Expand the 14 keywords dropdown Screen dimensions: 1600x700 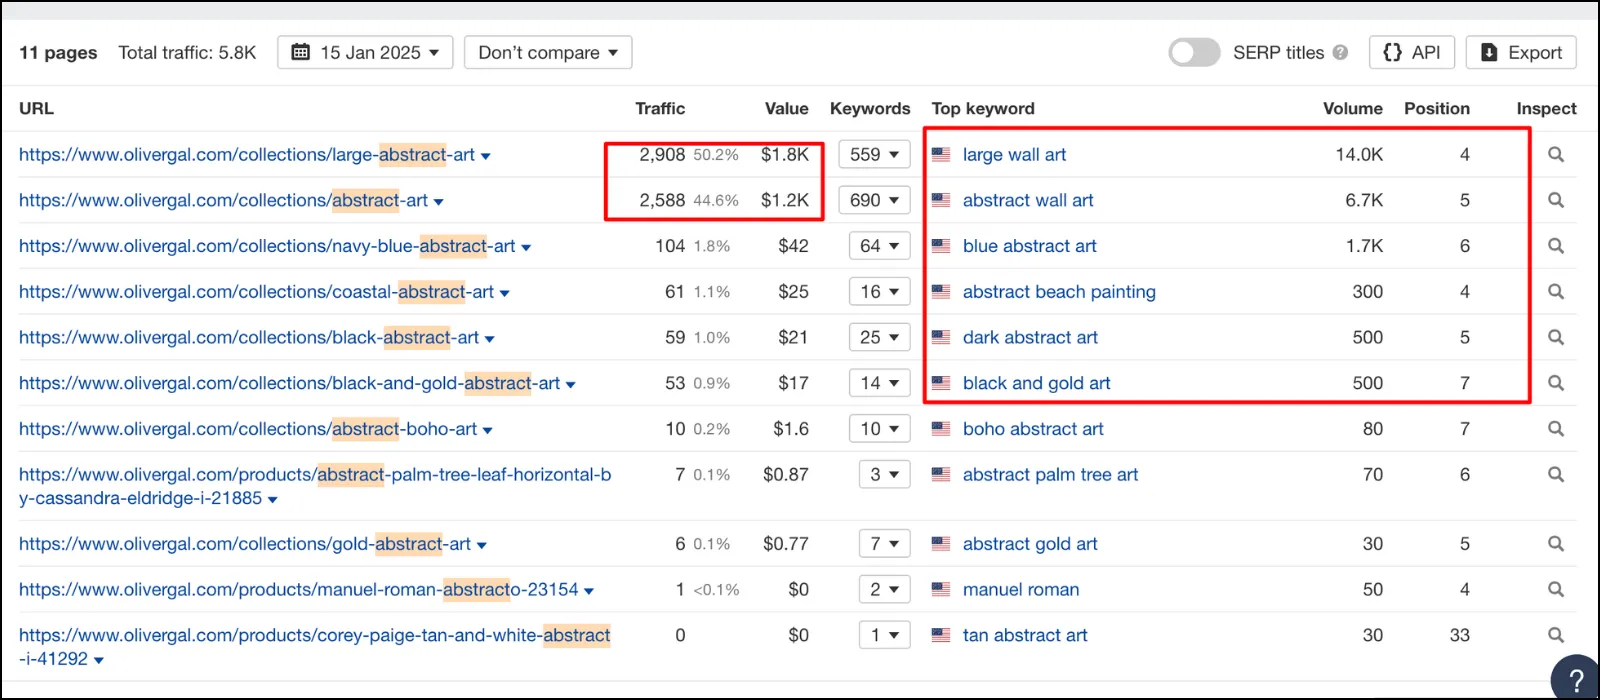pyautogui.click(x=880, y=383)
